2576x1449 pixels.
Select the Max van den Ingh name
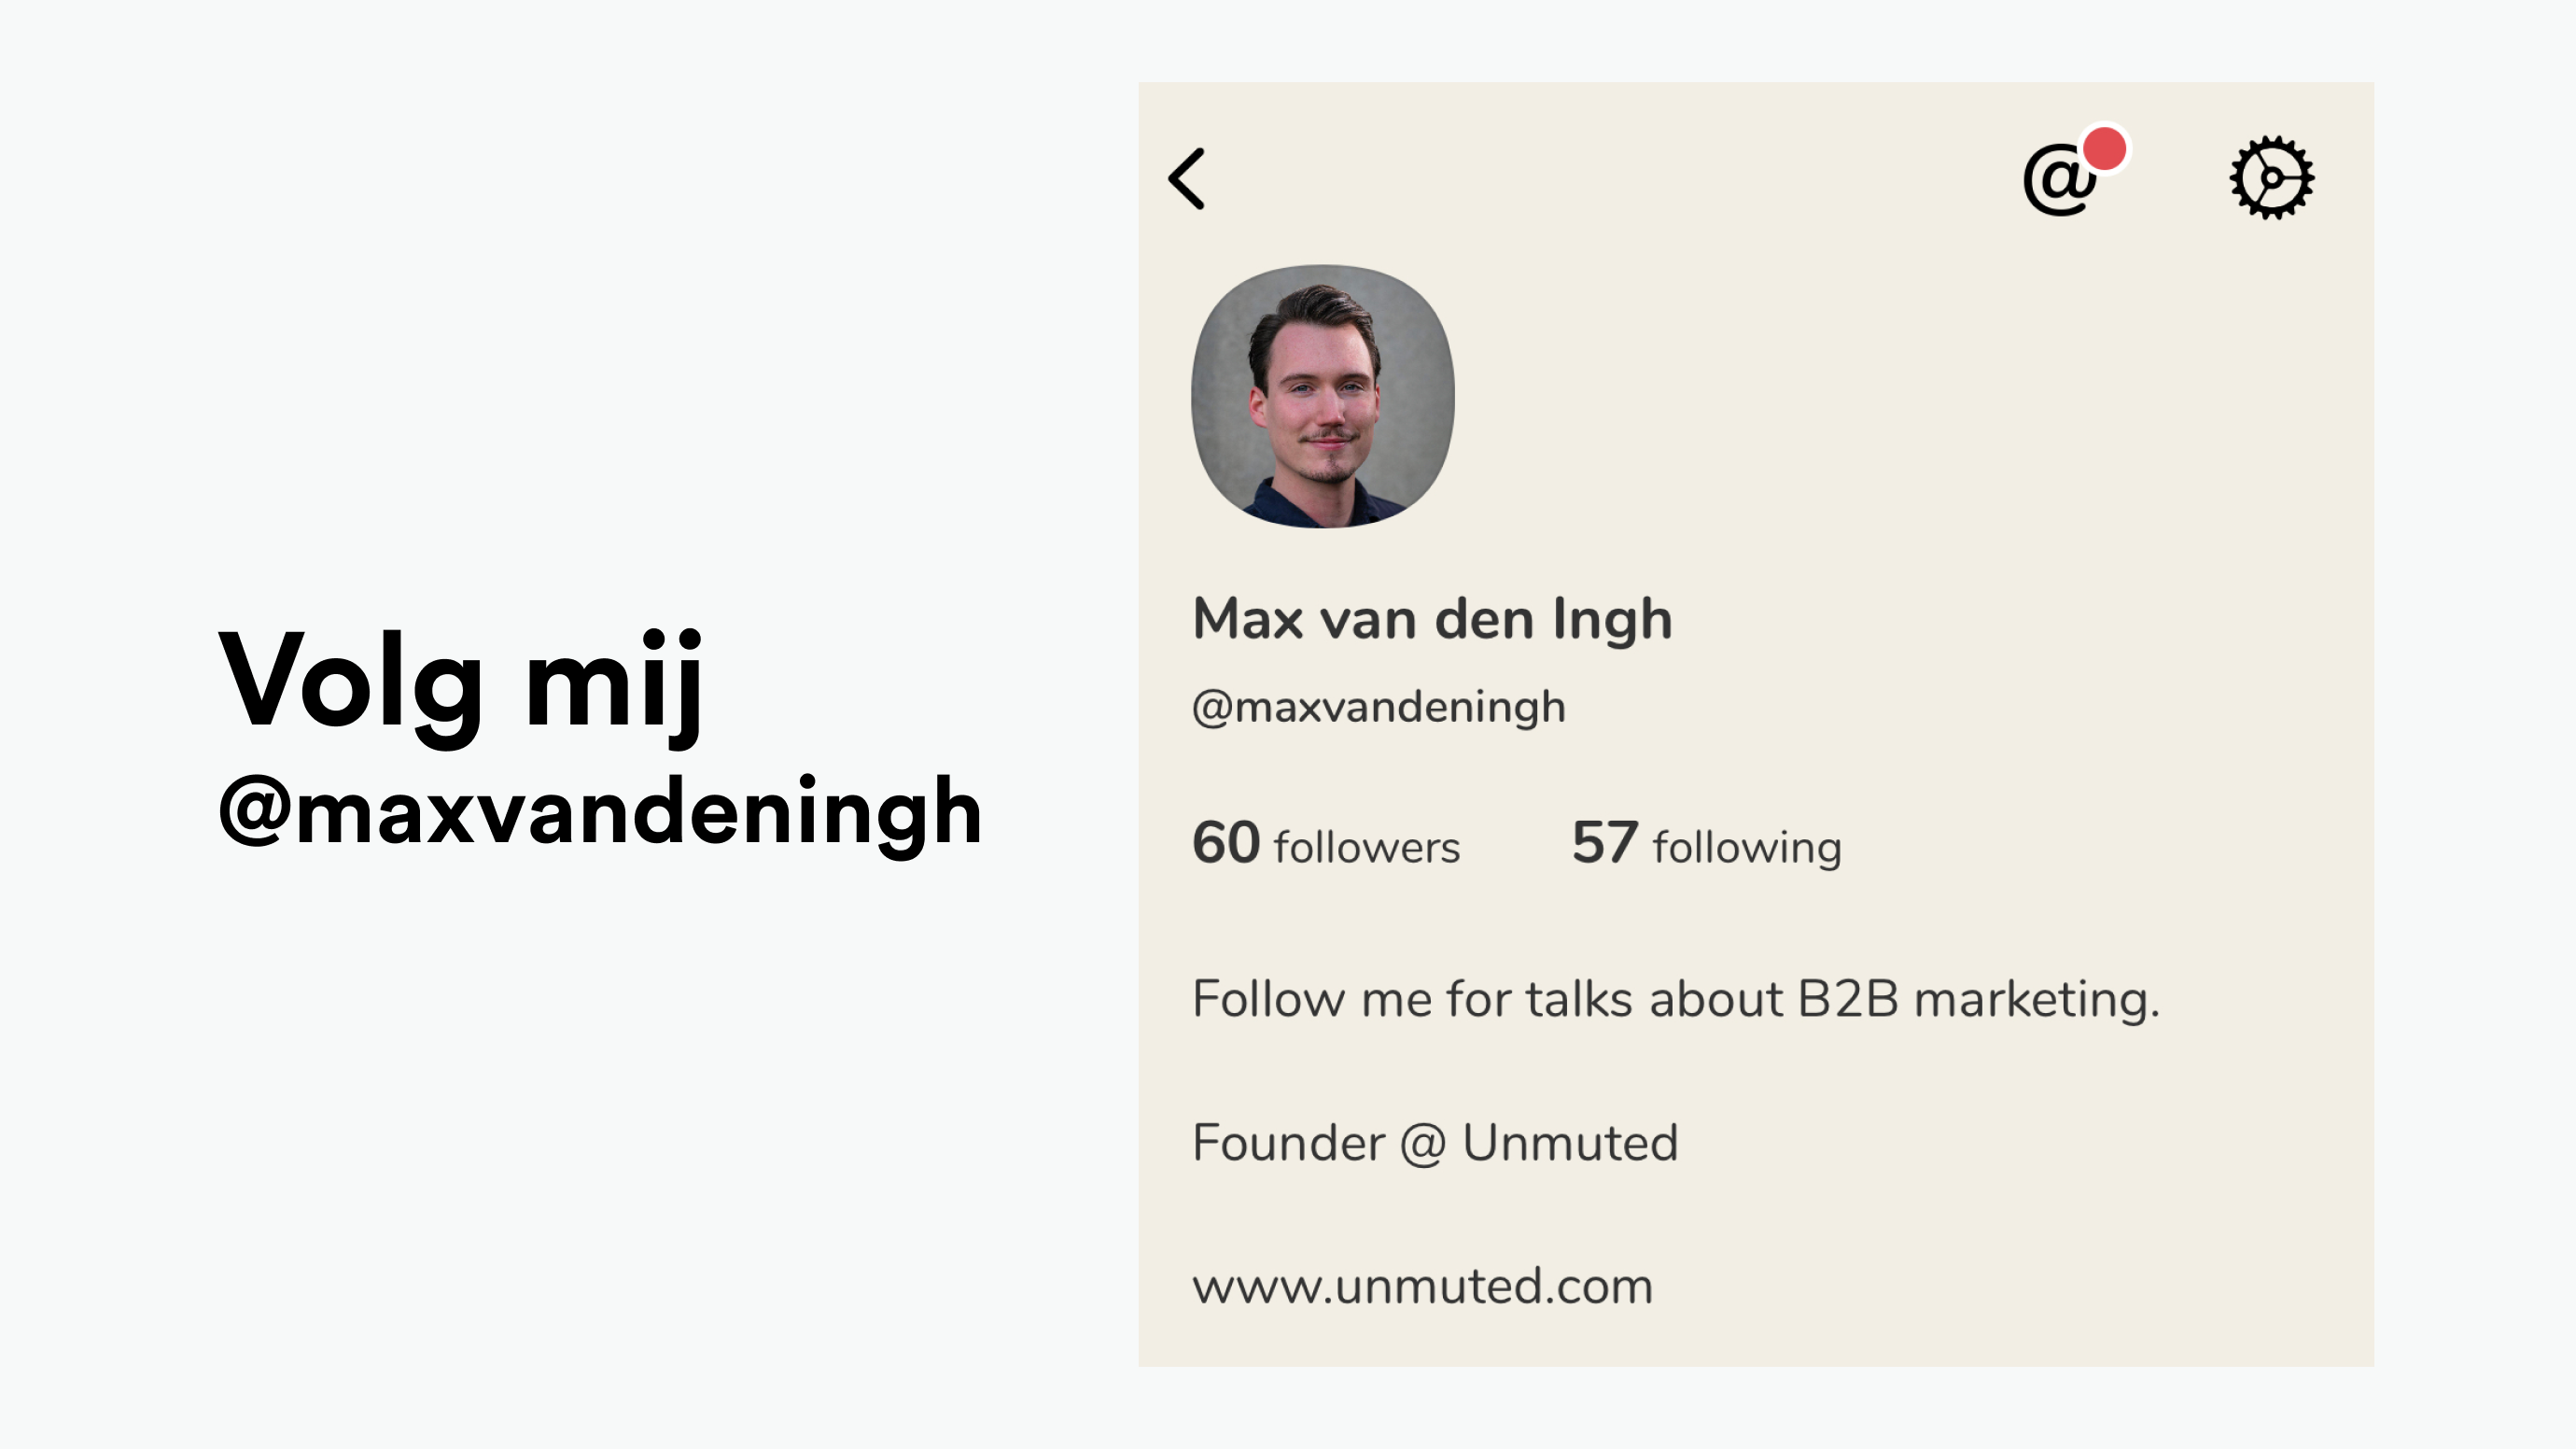(x=1432, y=619)
